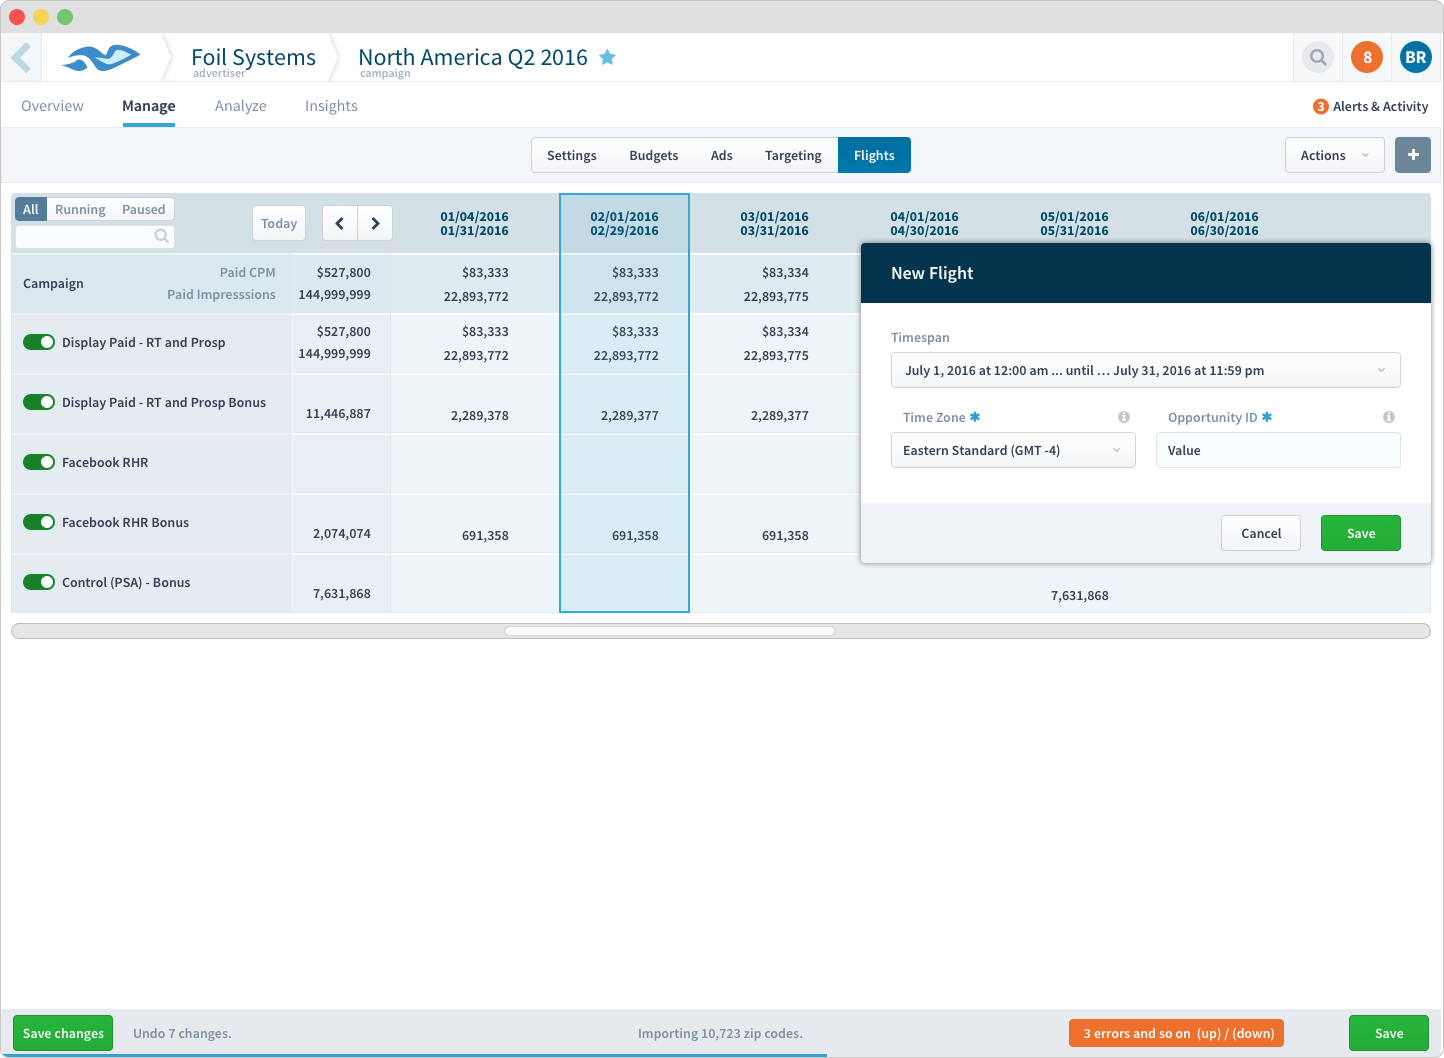Click the 11,446,887 total cell
The height and width of the screenshot is (1058, 1444).
(338, 413)
